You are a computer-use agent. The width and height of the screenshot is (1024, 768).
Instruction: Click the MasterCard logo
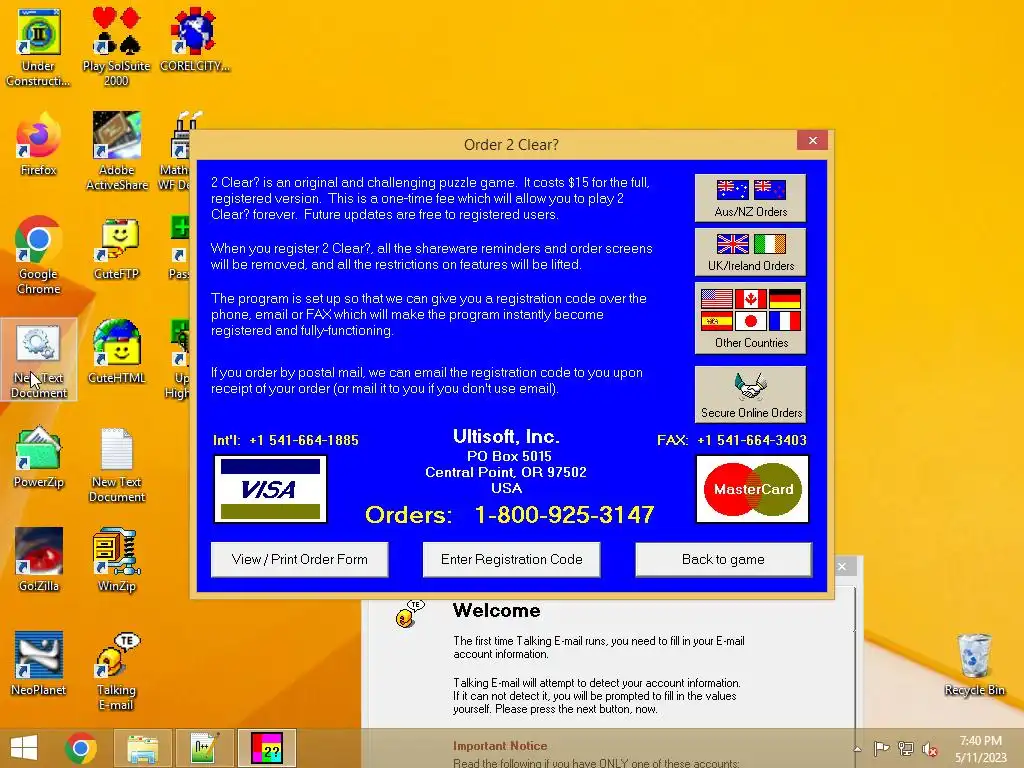pyautogui.click(x=752, y=489)
